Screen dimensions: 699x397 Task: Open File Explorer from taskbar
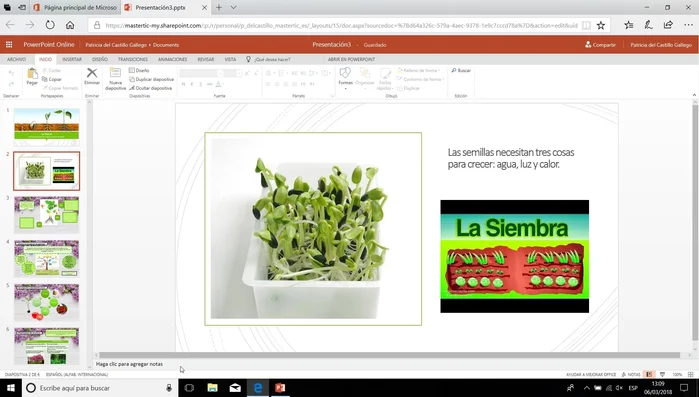[213, 388]
